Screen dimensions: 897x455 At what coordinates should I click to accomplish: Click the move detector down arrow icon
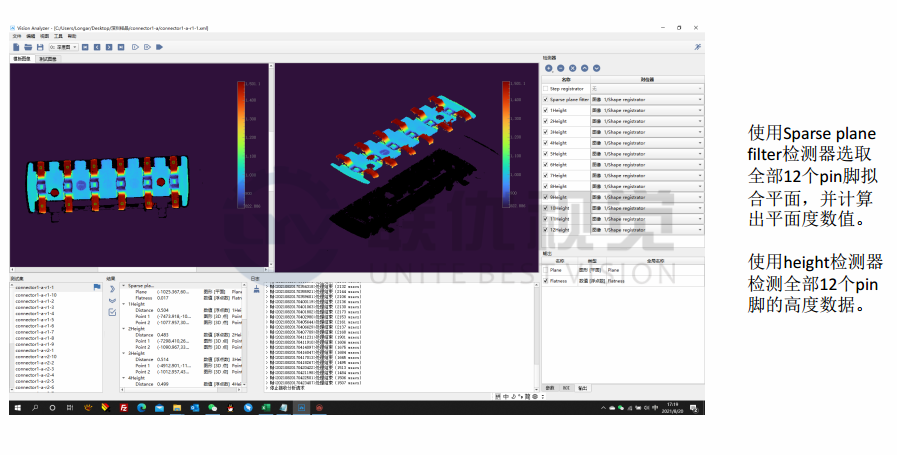[x=597, y=68]
